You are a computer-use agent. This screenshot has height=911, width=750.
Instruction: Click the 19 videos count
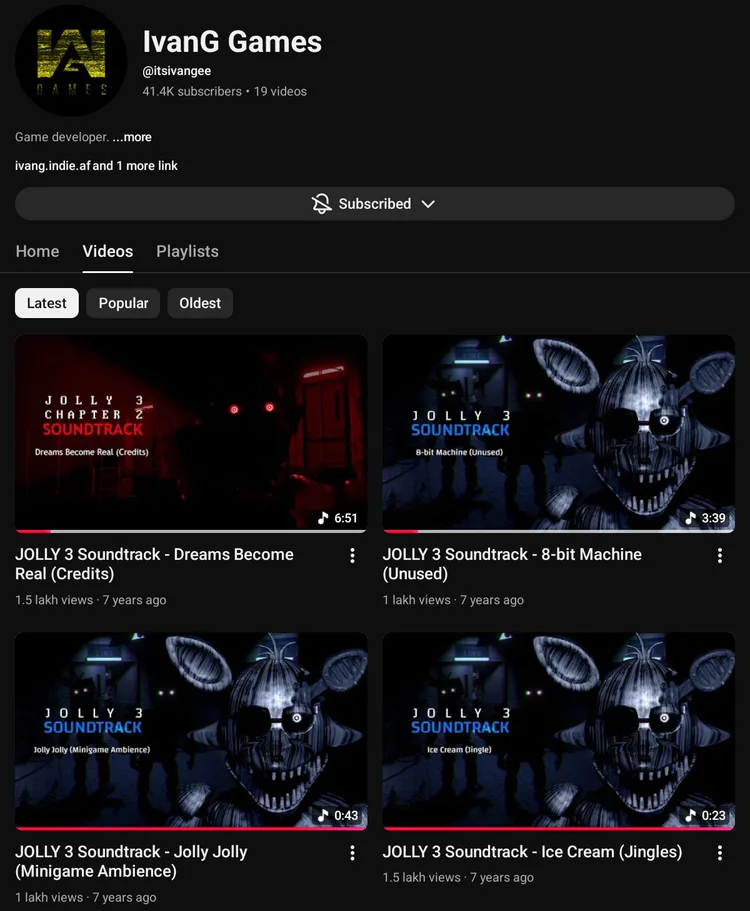pos(280,91)
